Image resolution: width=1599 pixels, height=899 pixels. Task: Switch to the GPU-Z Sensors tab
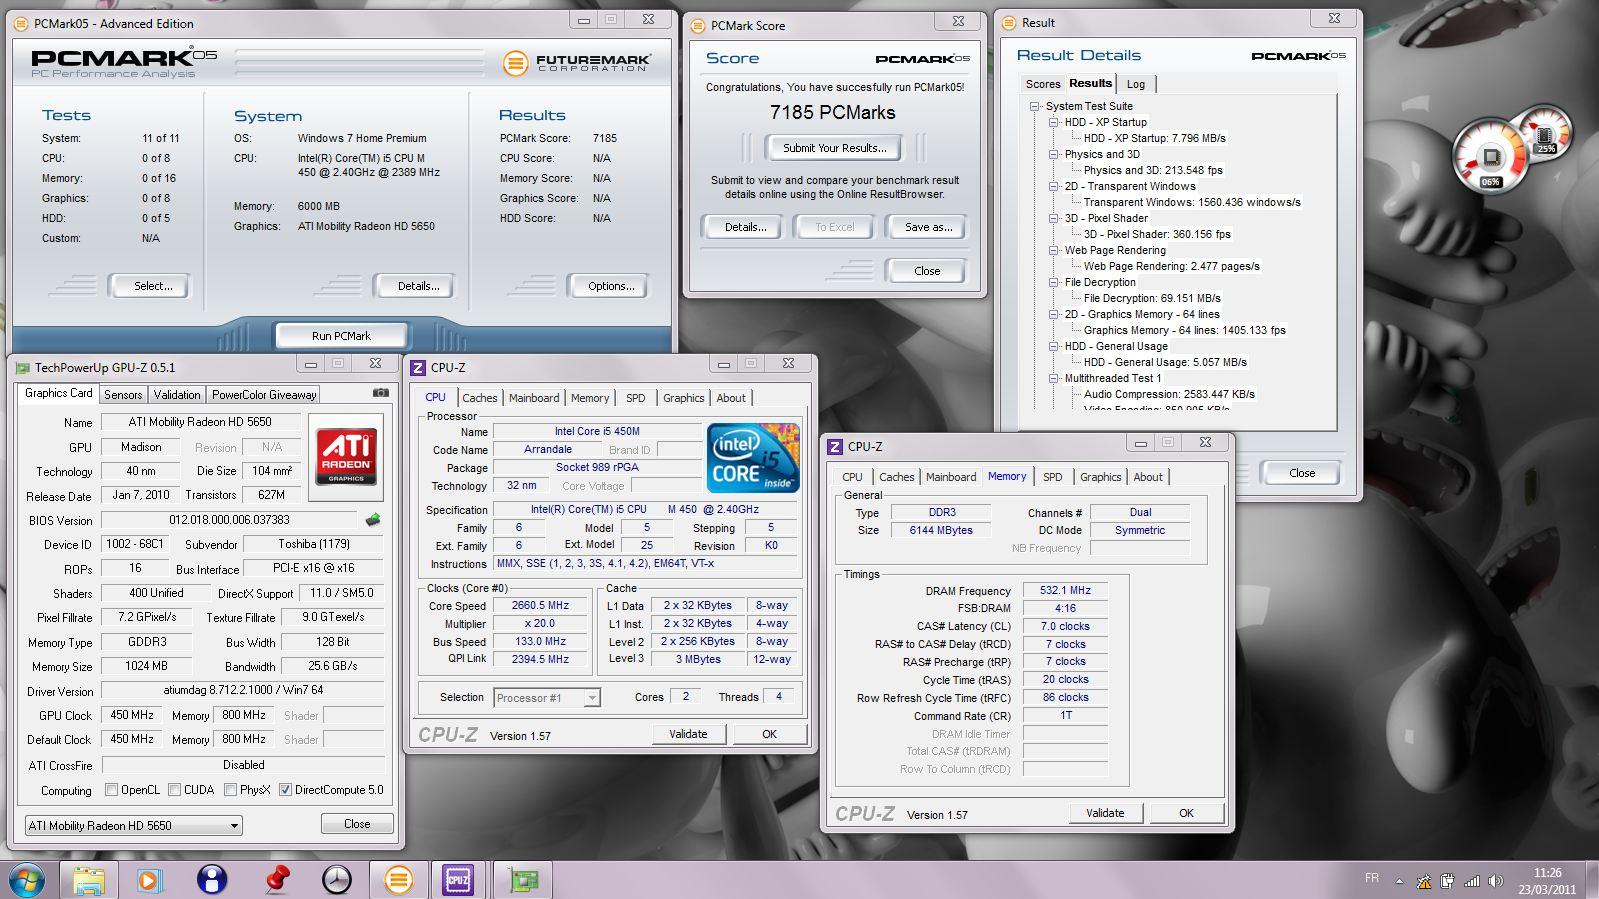pos(123,395)
